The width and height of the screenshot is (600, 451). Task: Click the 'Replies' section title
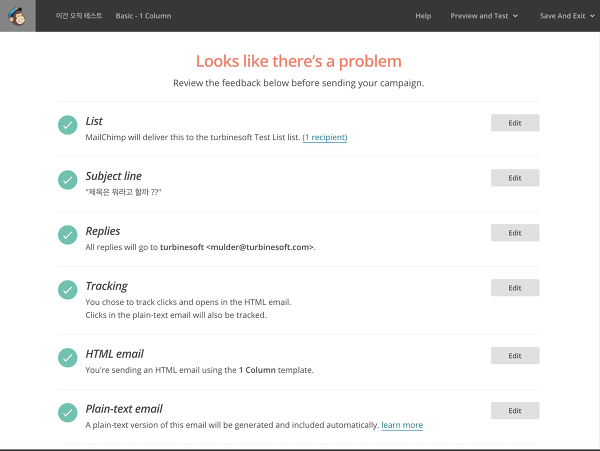pyautogui.click(x=103, y=231)
